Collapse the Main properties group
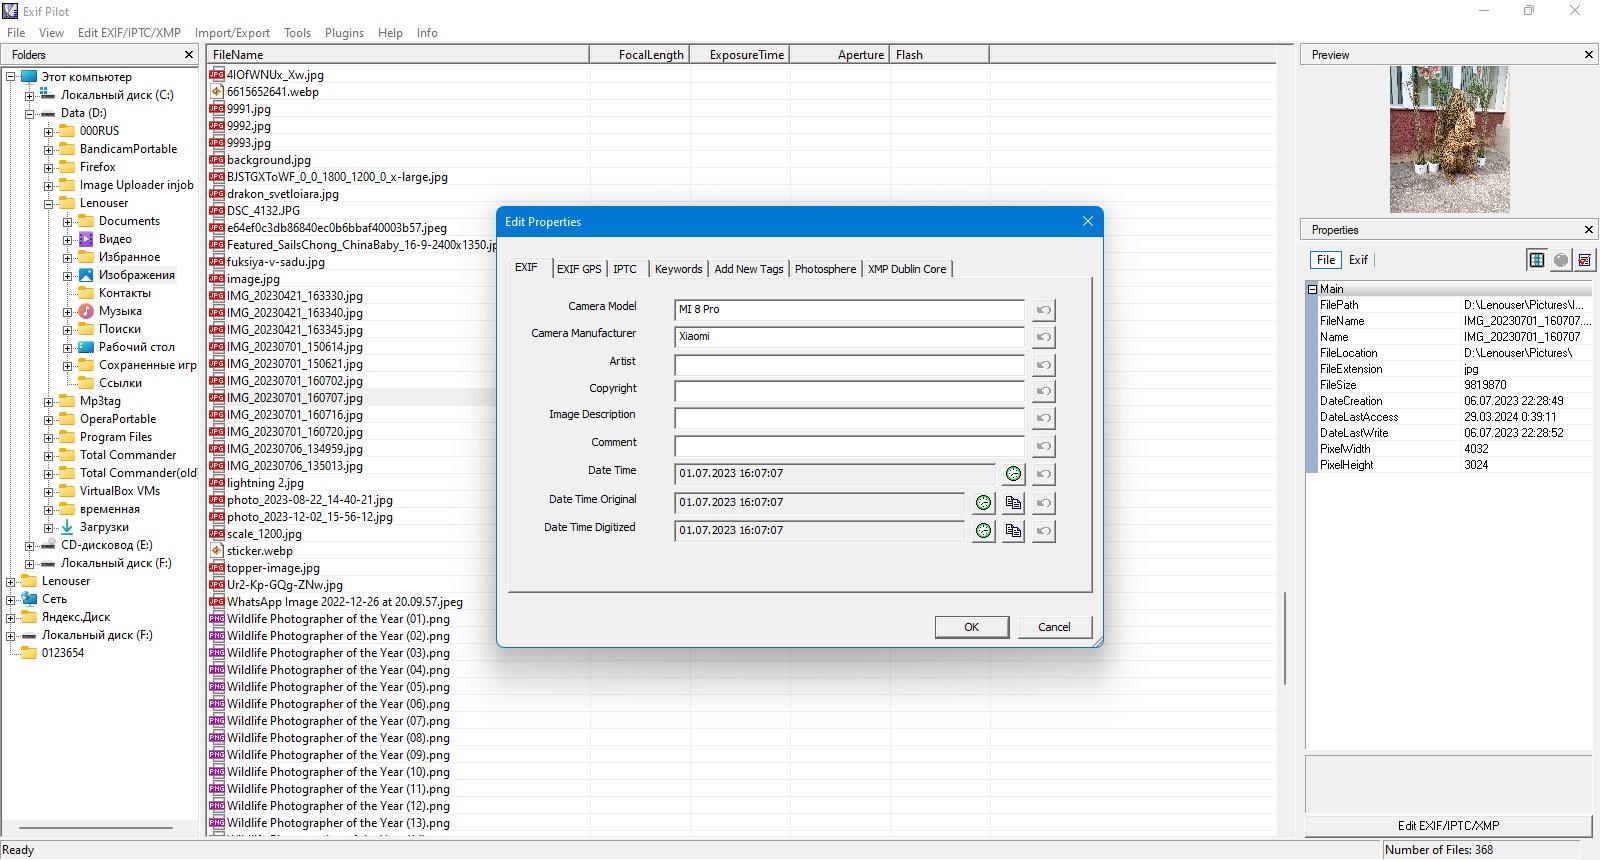This screenshot has height=860, width=1600. [1313, 289]
